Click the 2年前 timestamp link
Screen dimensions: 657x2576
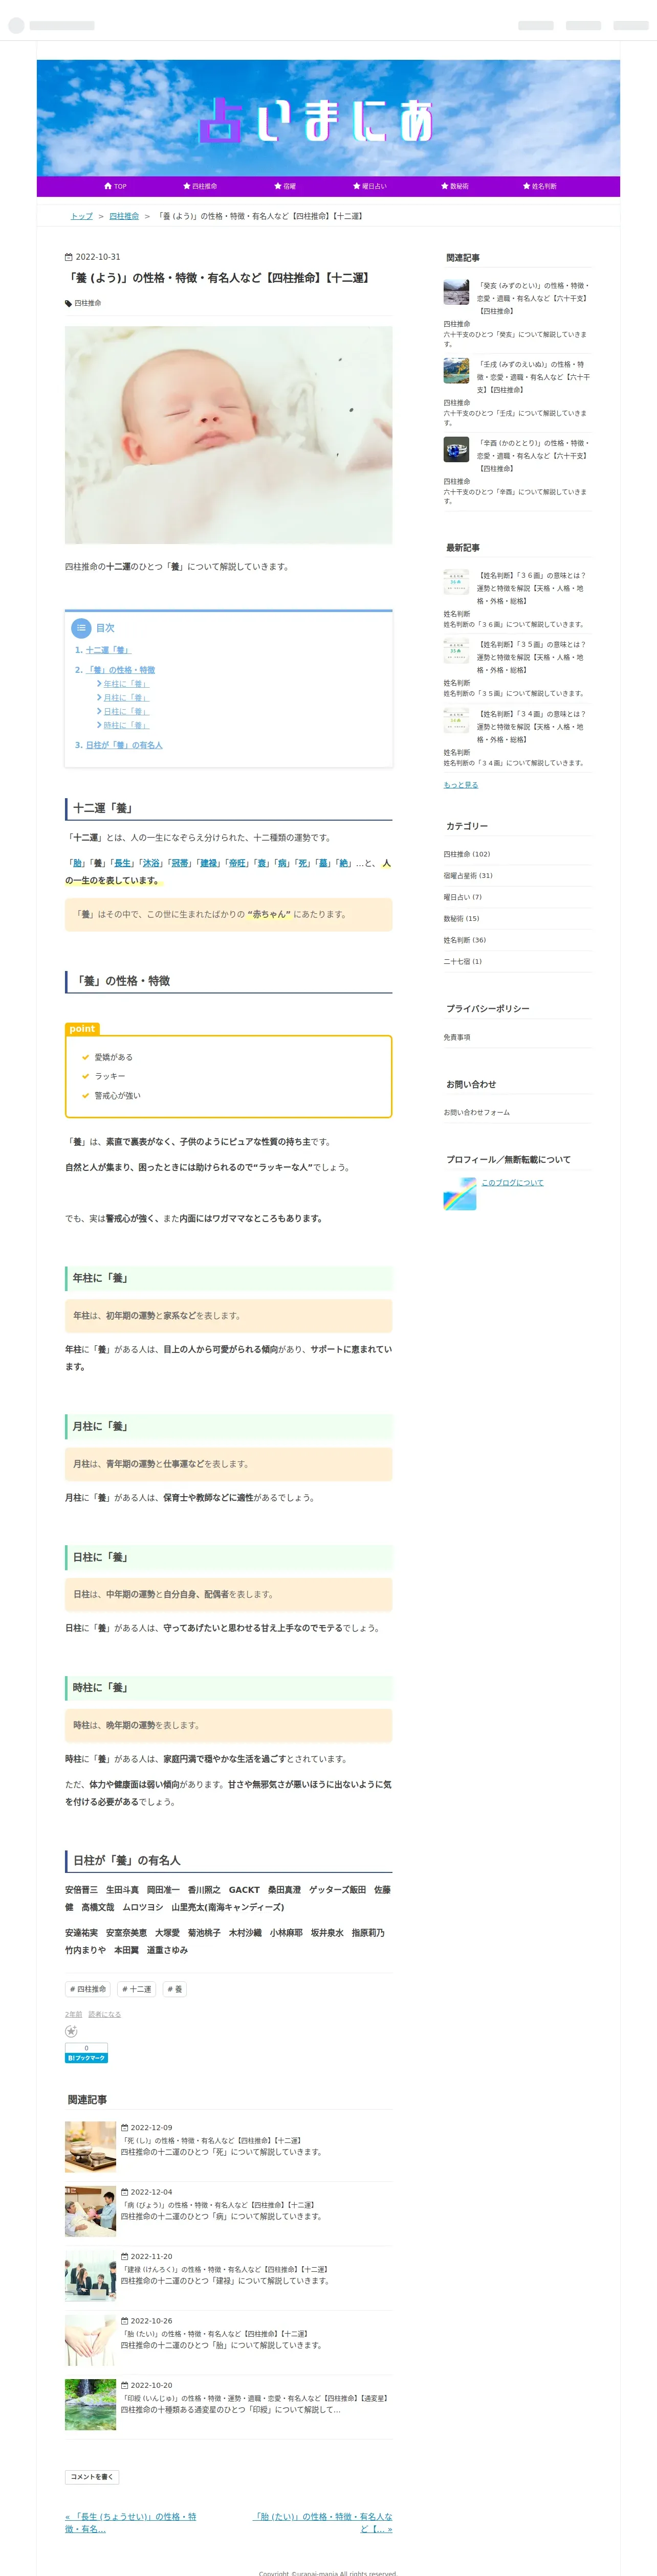(x=73, y=2014)
